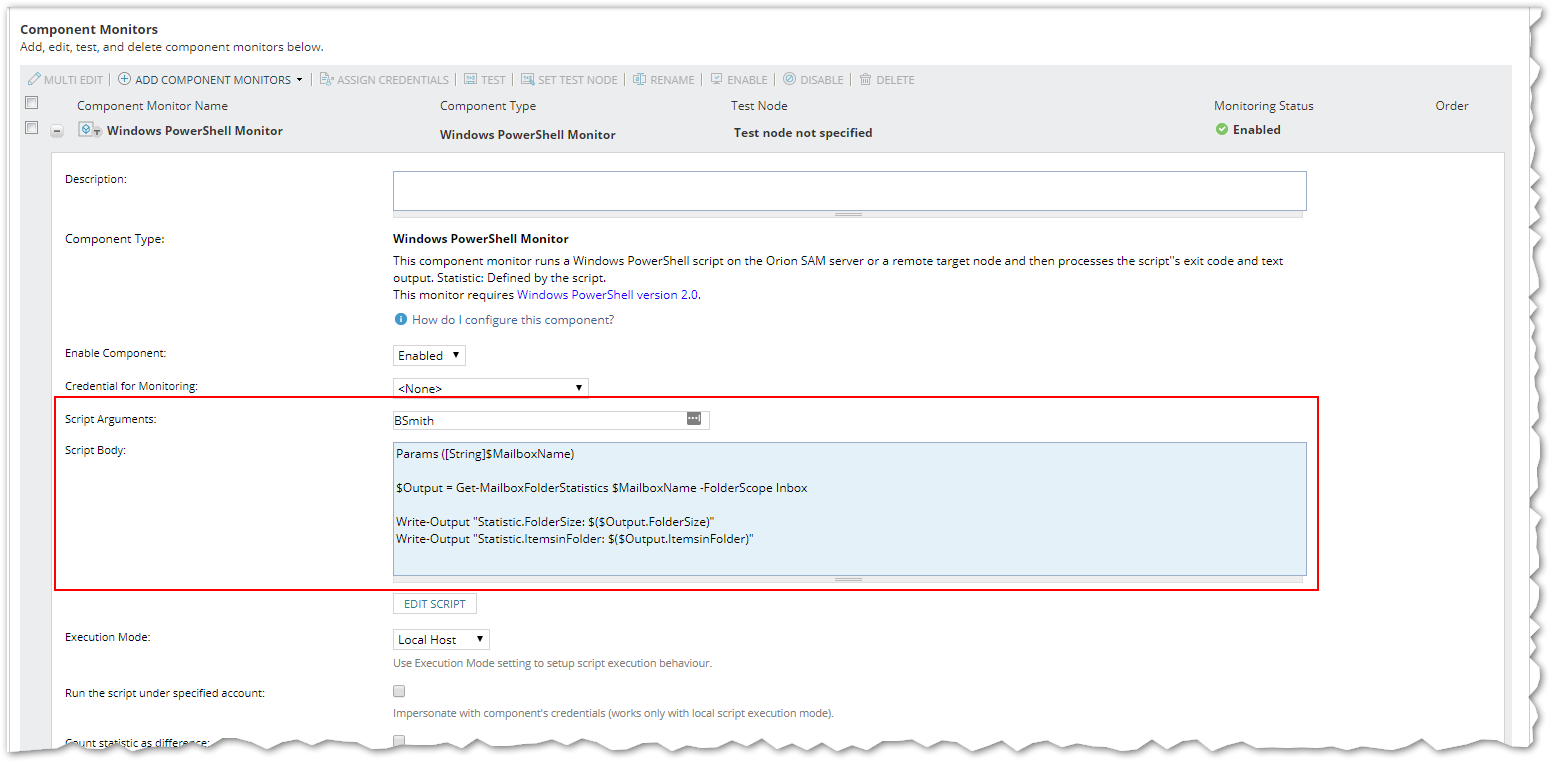Image resolution: width=1553 pixels, height=763 pixels.
Task: Click the Edit Script button
Action: tap(435, 604)
